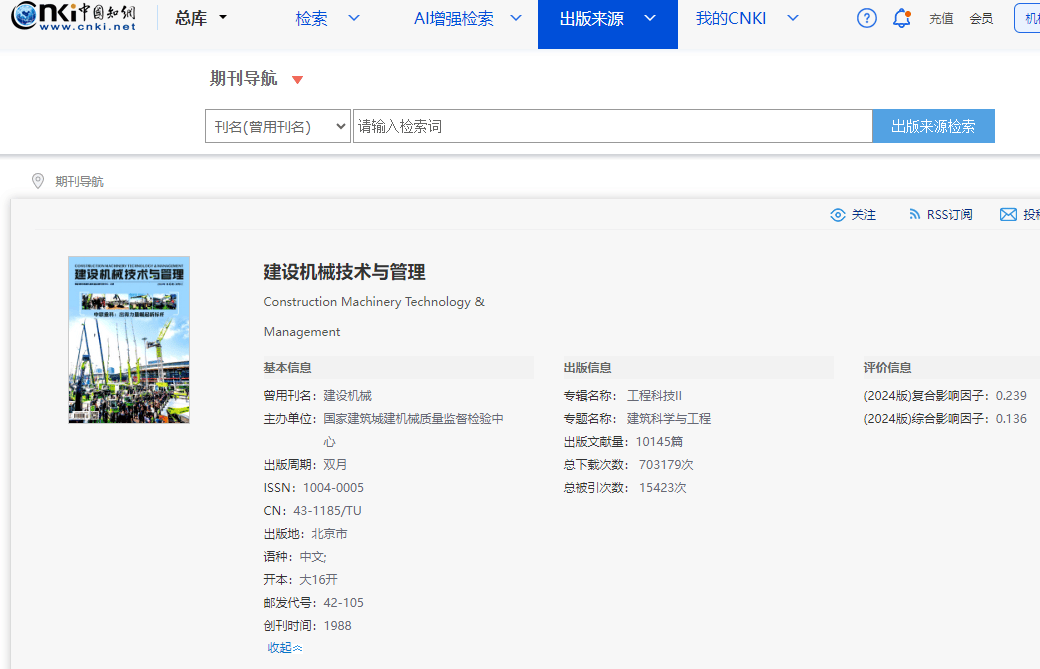This screenshot has width=1040, height=669.
Task: Click 建筑科学与工程 text
Action: tap(669, 419)
